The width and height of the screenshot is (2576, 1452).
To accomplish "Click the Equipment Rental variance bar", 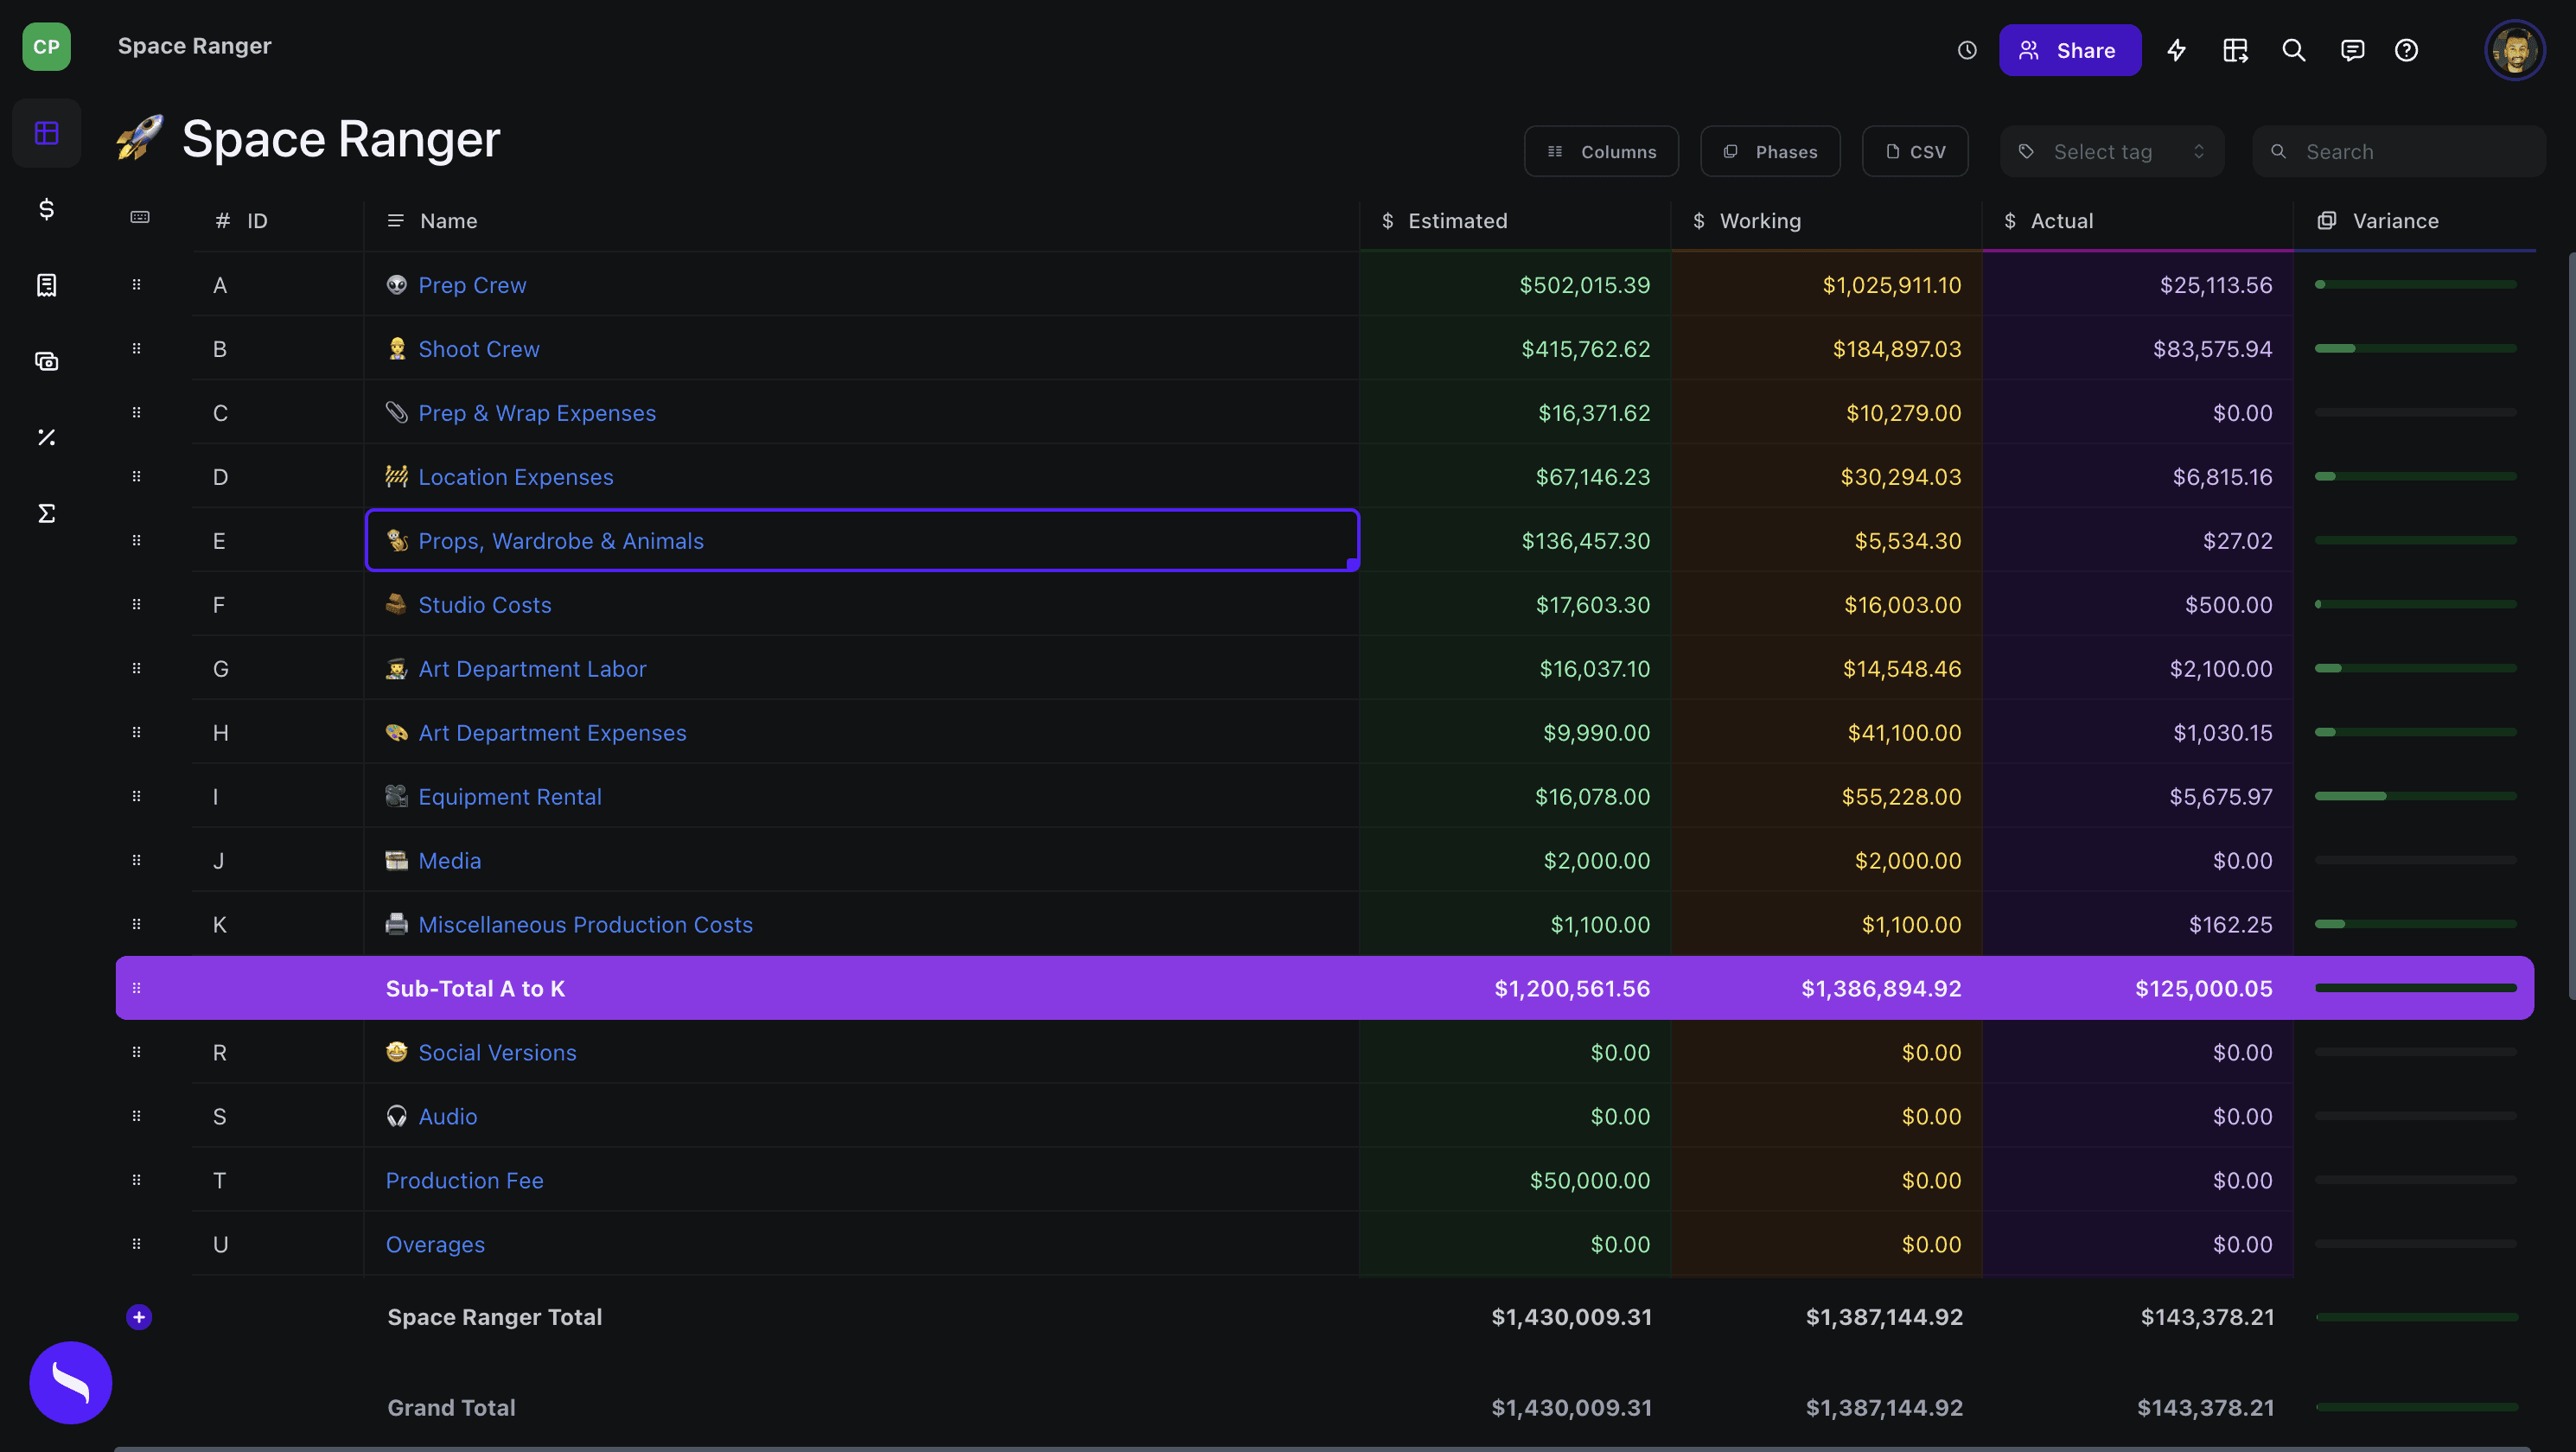I will tap(2414, 796).
